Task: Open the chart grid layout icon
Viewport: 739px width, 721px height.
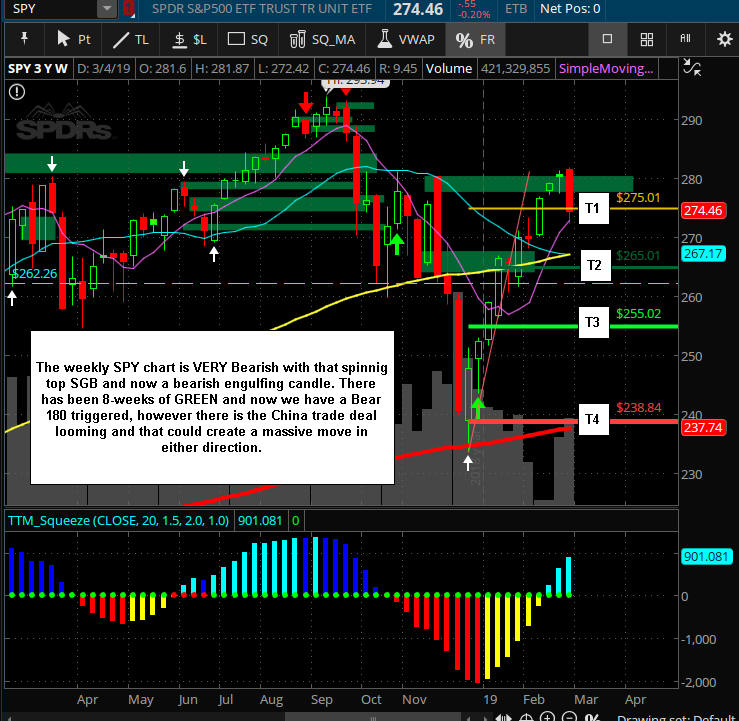Action: pyautogui.click(x=647, y=40)
